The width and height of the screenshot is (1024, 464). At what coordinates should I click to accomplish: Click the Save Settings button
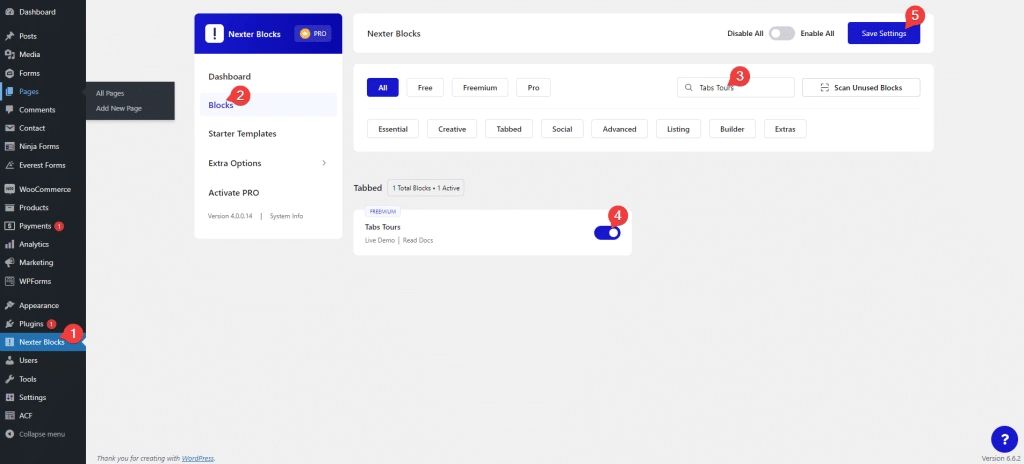point(883,33)
